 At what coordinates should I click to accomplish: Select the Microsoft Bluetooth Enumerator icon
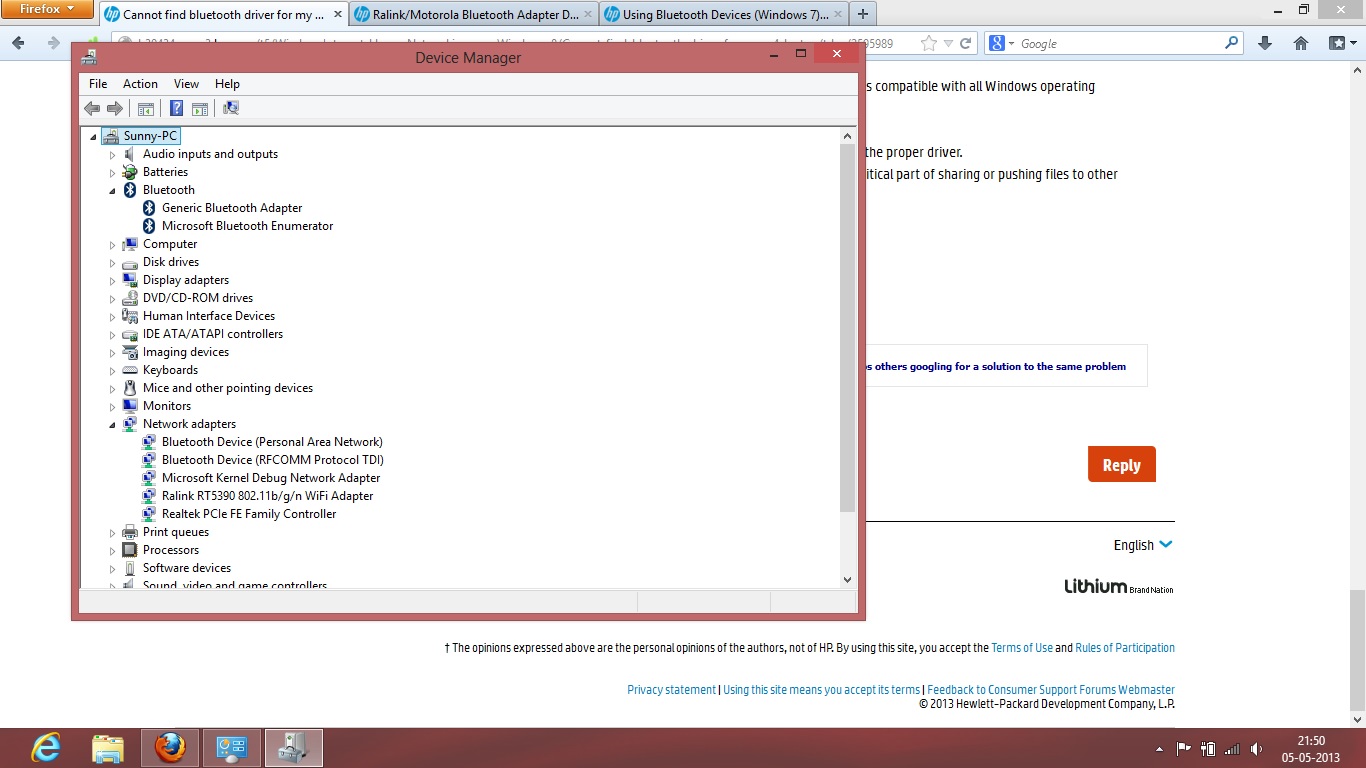pos(149,226)
